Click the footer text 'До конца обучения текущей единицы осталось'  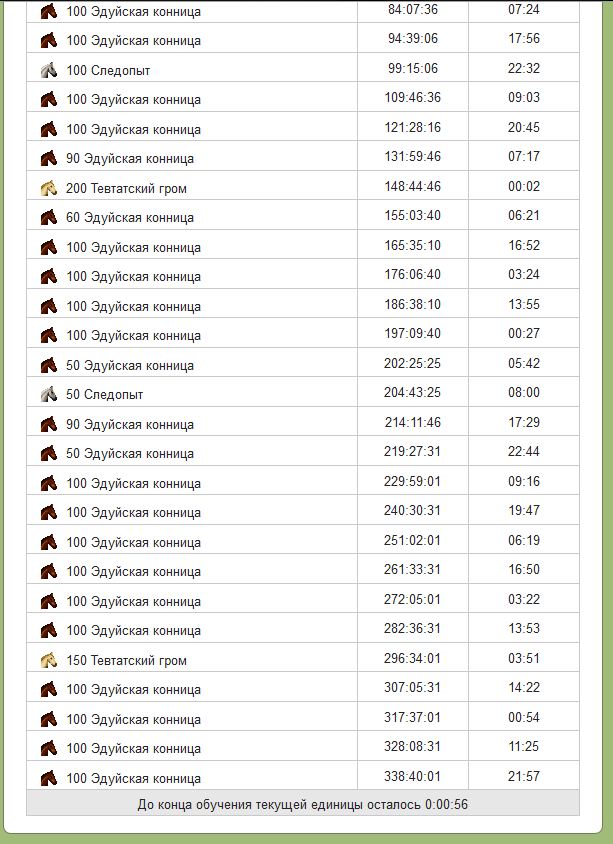[279, 805]
